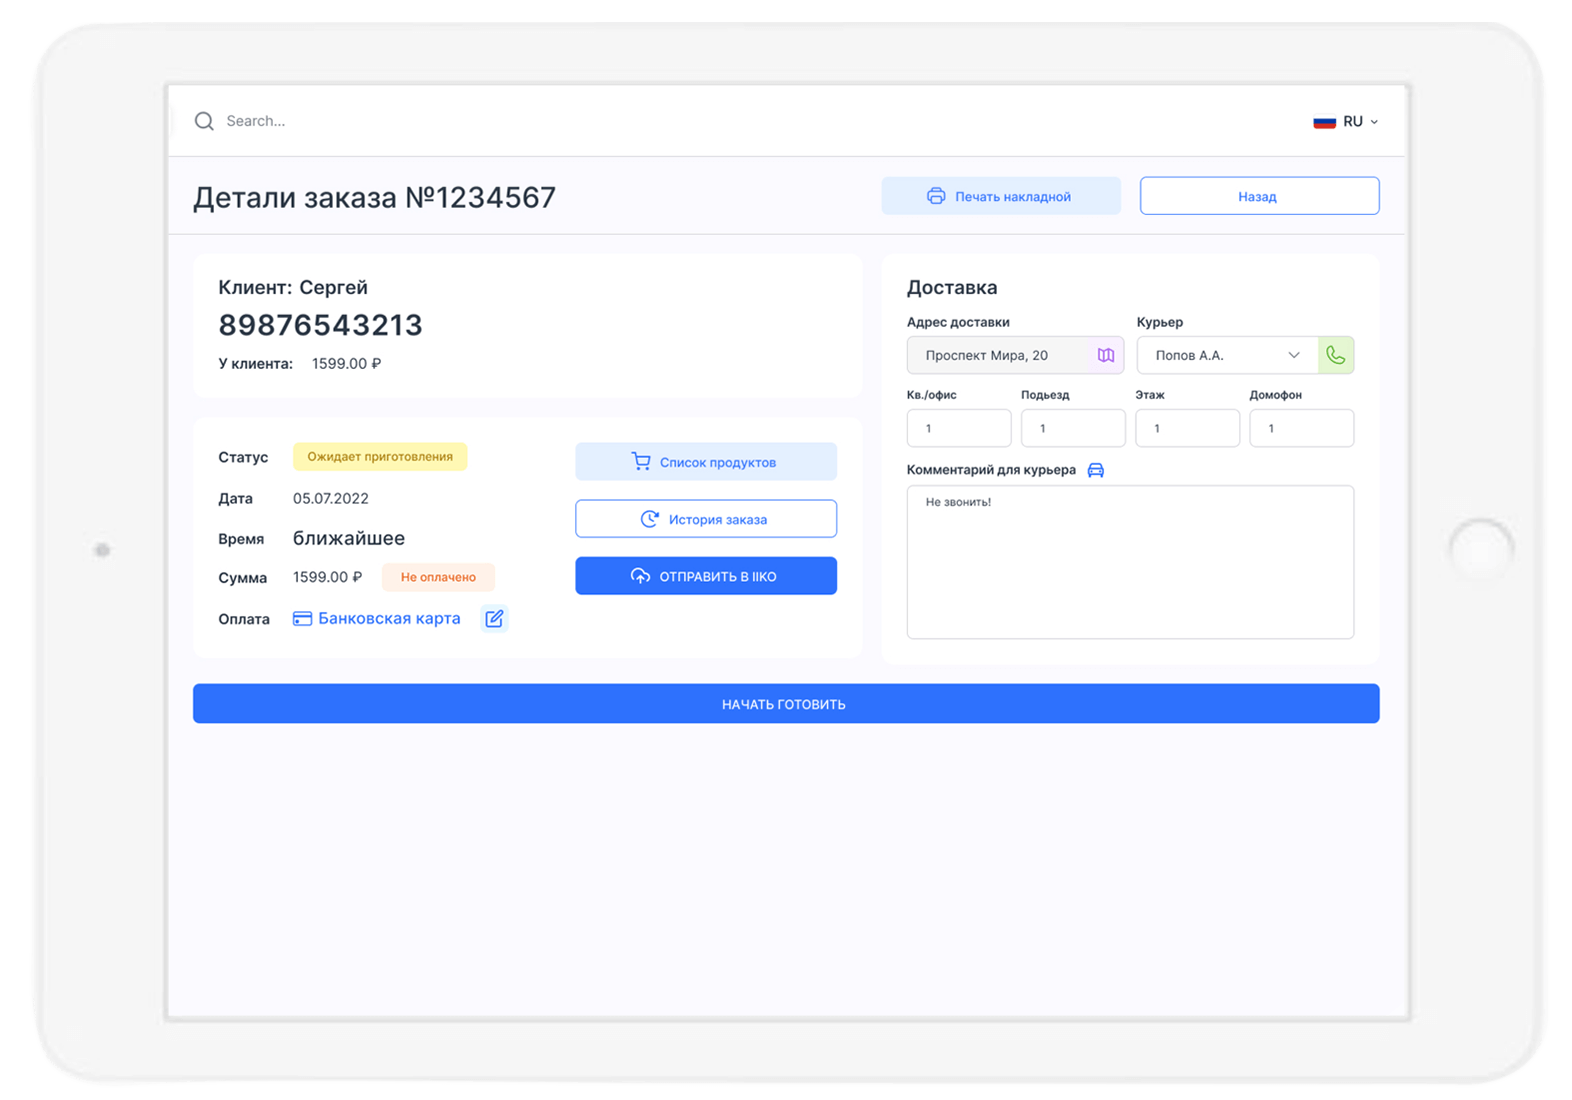Select the Домофон input field
1572x1100 pixels.
pos(1301,428)
